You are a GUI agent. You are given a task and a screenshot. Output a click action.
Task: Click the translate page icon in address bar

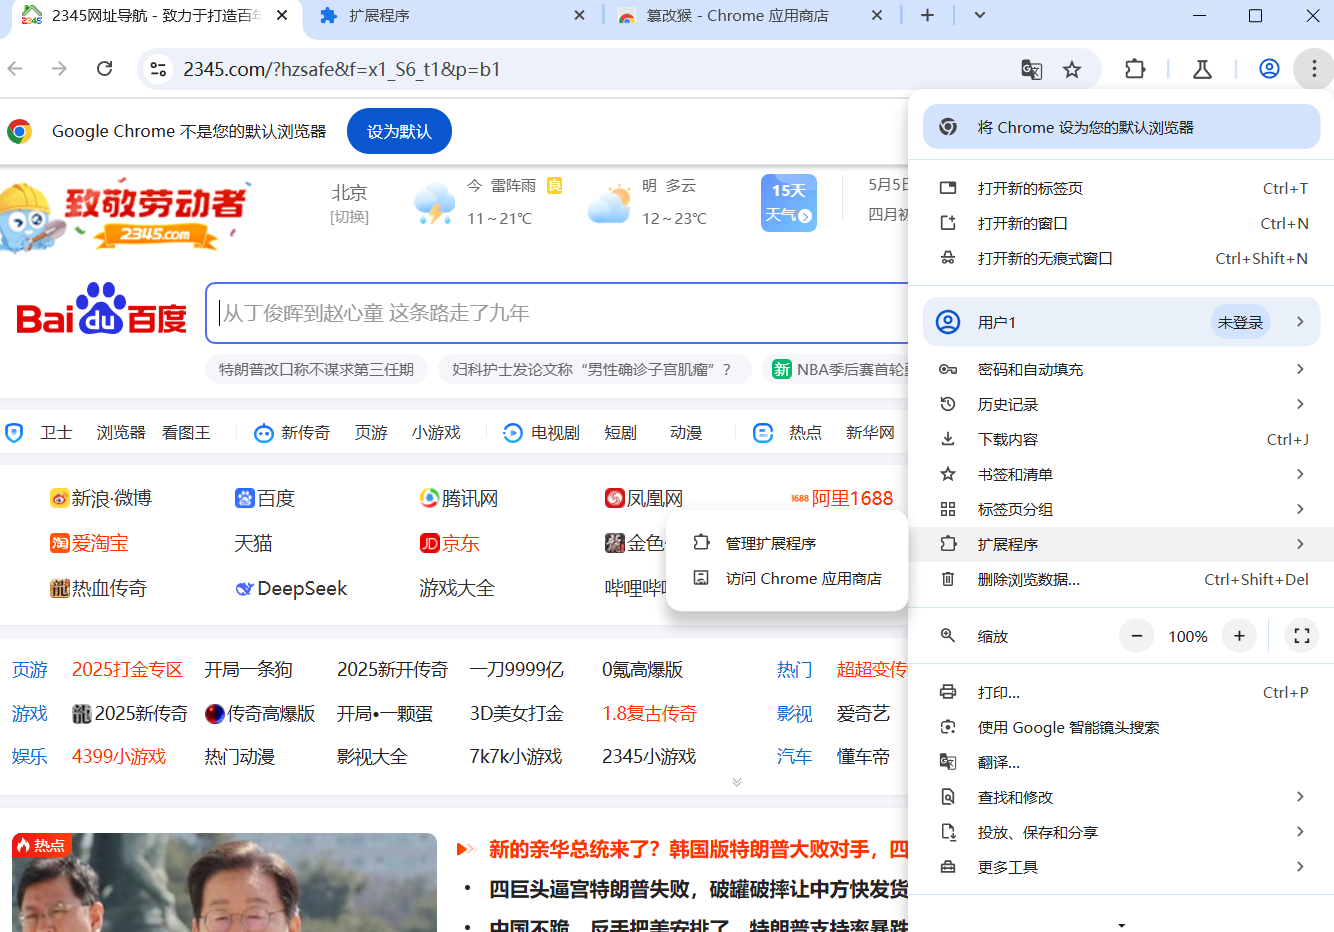(1031, 69)
